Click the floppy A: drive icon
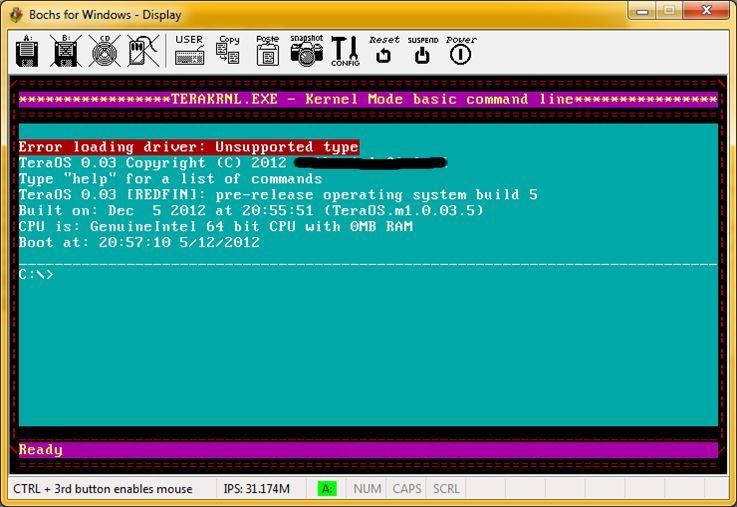 [x=27, y=51]
